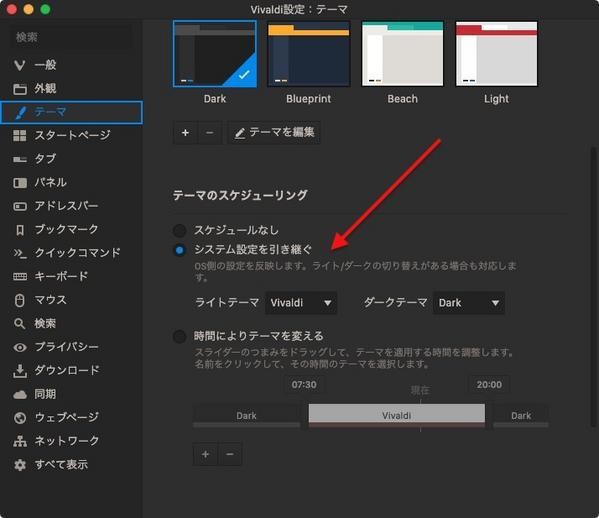The height and width of the screenshot is (518, 599).
Task: Select the Dark theme thumbnail
Action: [x=215, y=54]
